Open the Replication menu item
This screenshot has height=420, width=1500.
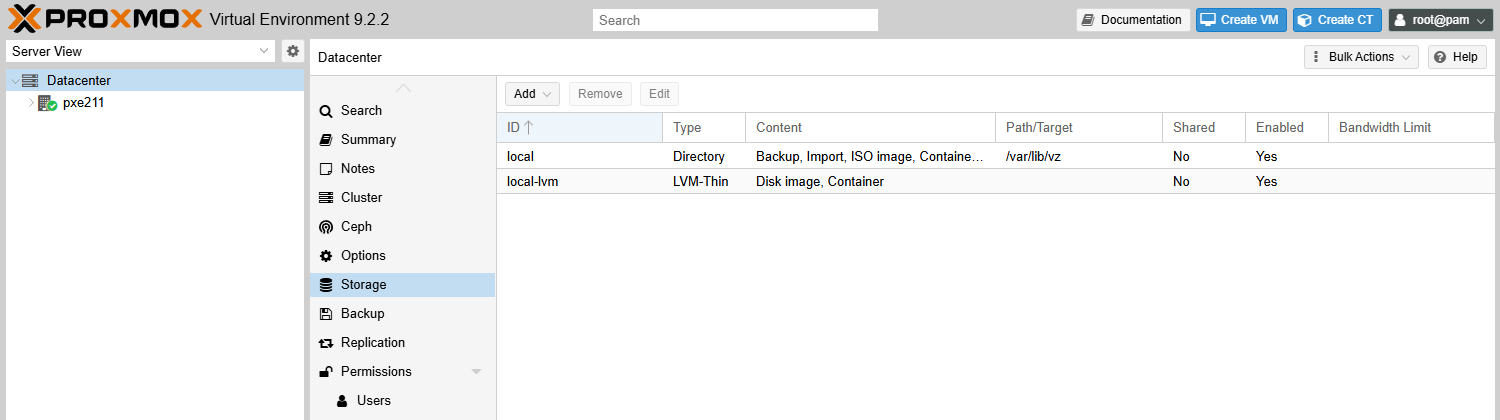(403, 343)
